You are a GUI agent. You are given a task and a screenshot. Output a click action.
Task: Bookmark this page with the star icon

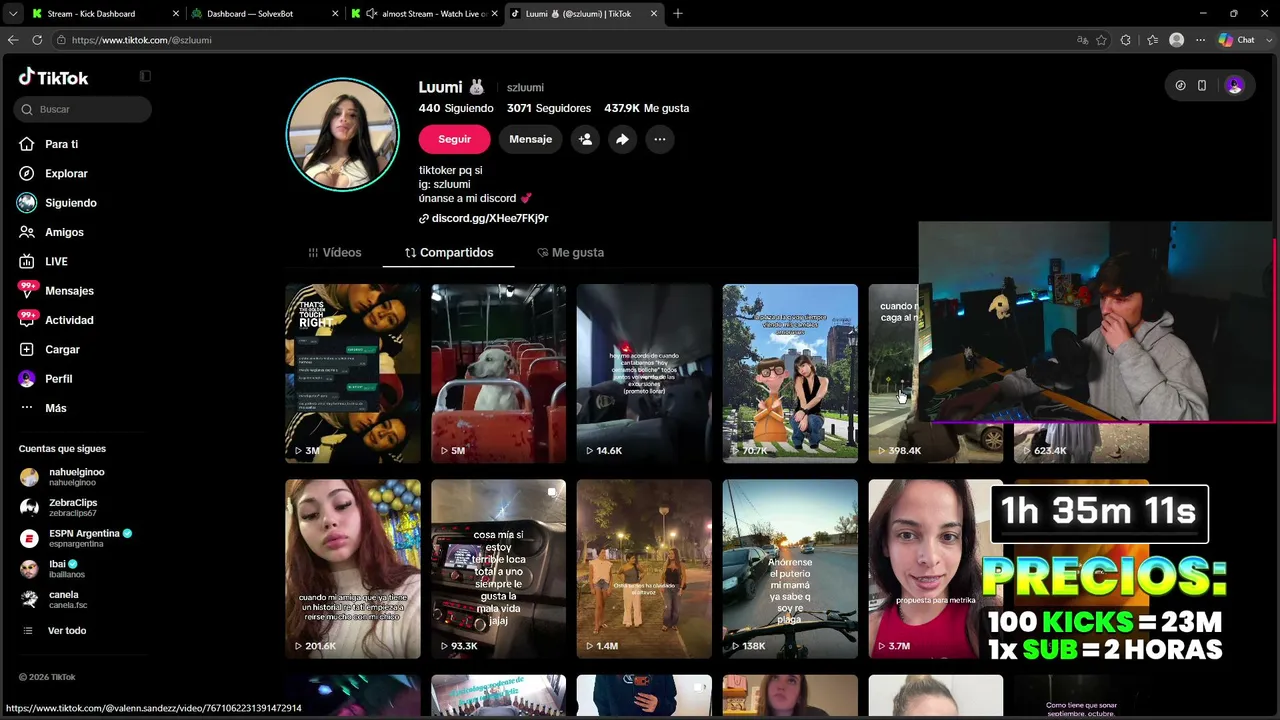click(x=1102, y=40)
